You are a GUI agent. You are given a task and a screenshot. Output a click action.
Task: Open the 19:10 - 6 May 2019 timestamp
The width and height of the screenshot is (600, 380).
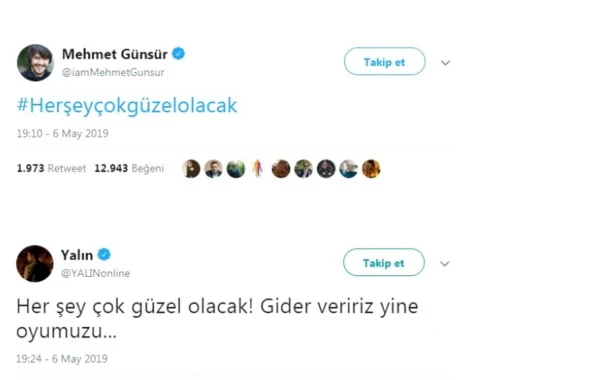[62, 134]
